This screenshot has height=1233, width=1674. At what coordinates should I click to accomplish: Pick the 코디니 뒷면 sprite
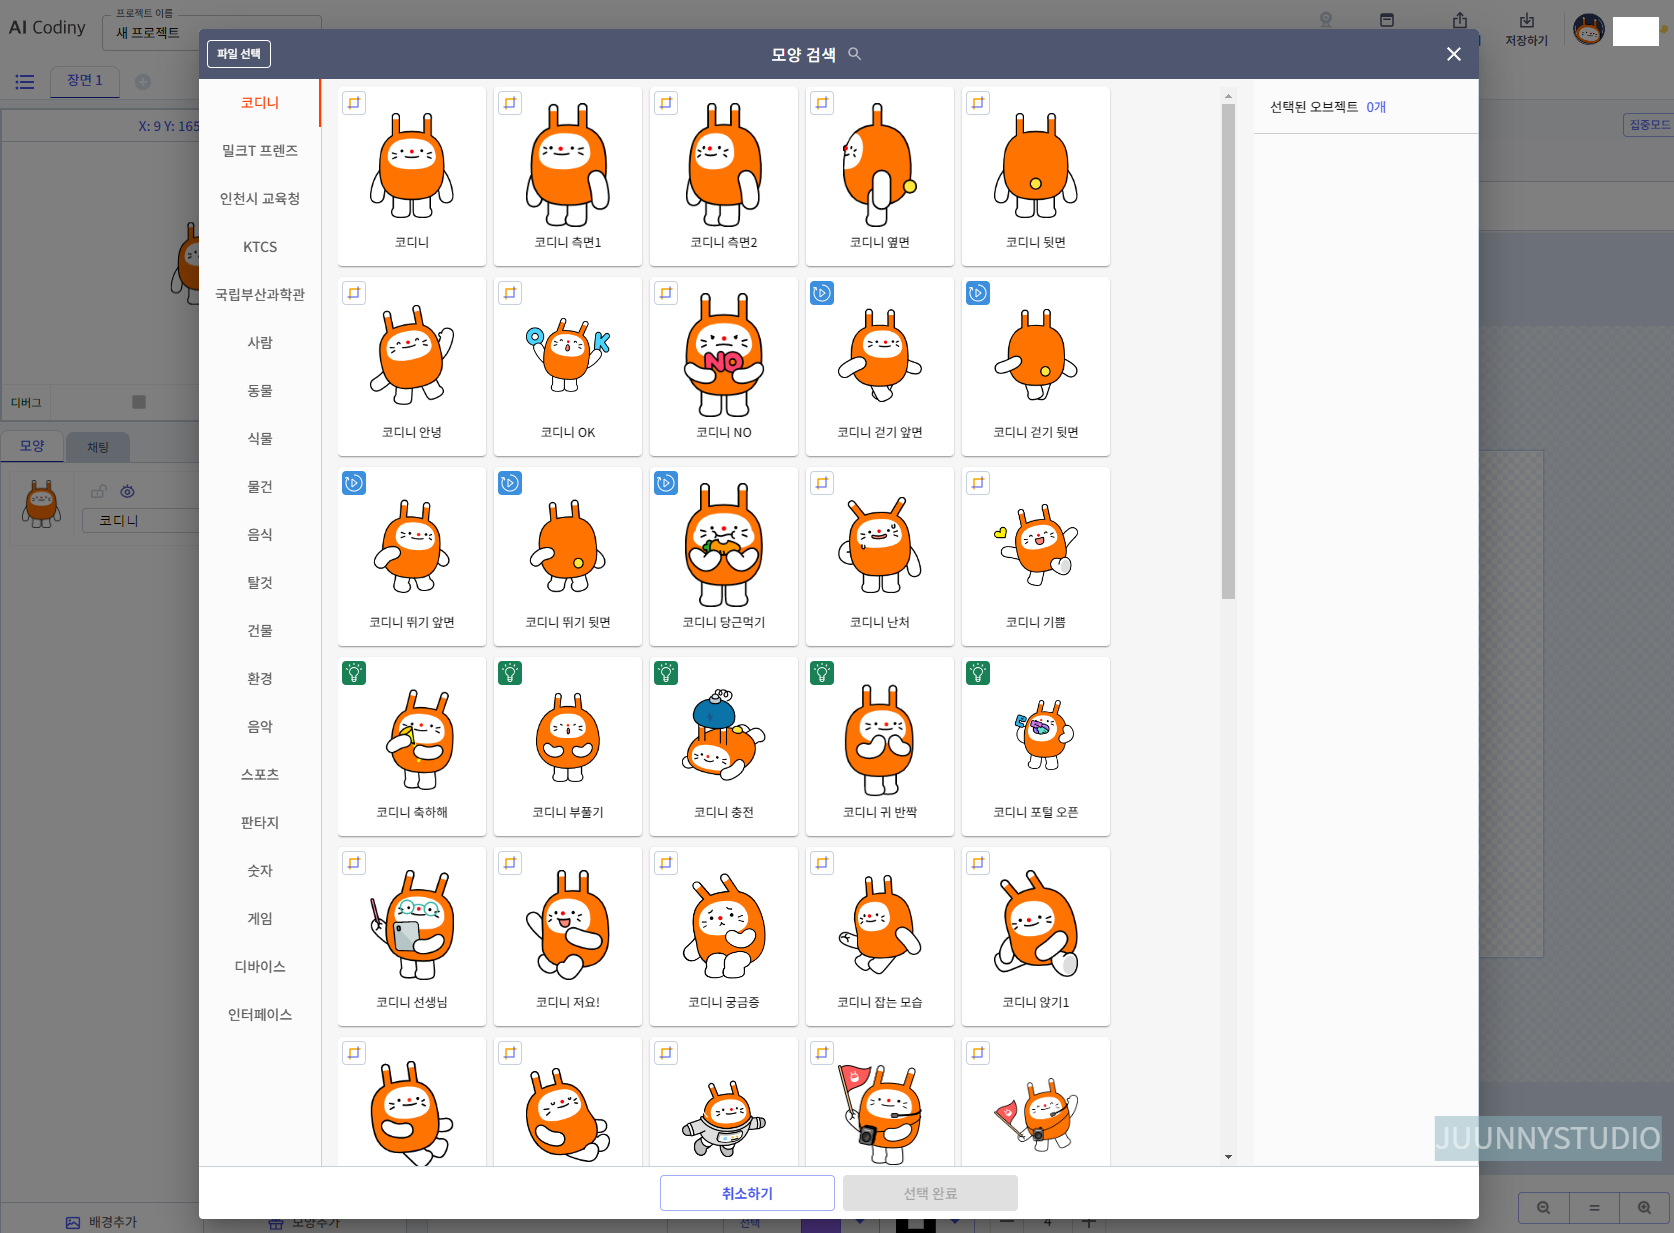[x=1036, y=176]
